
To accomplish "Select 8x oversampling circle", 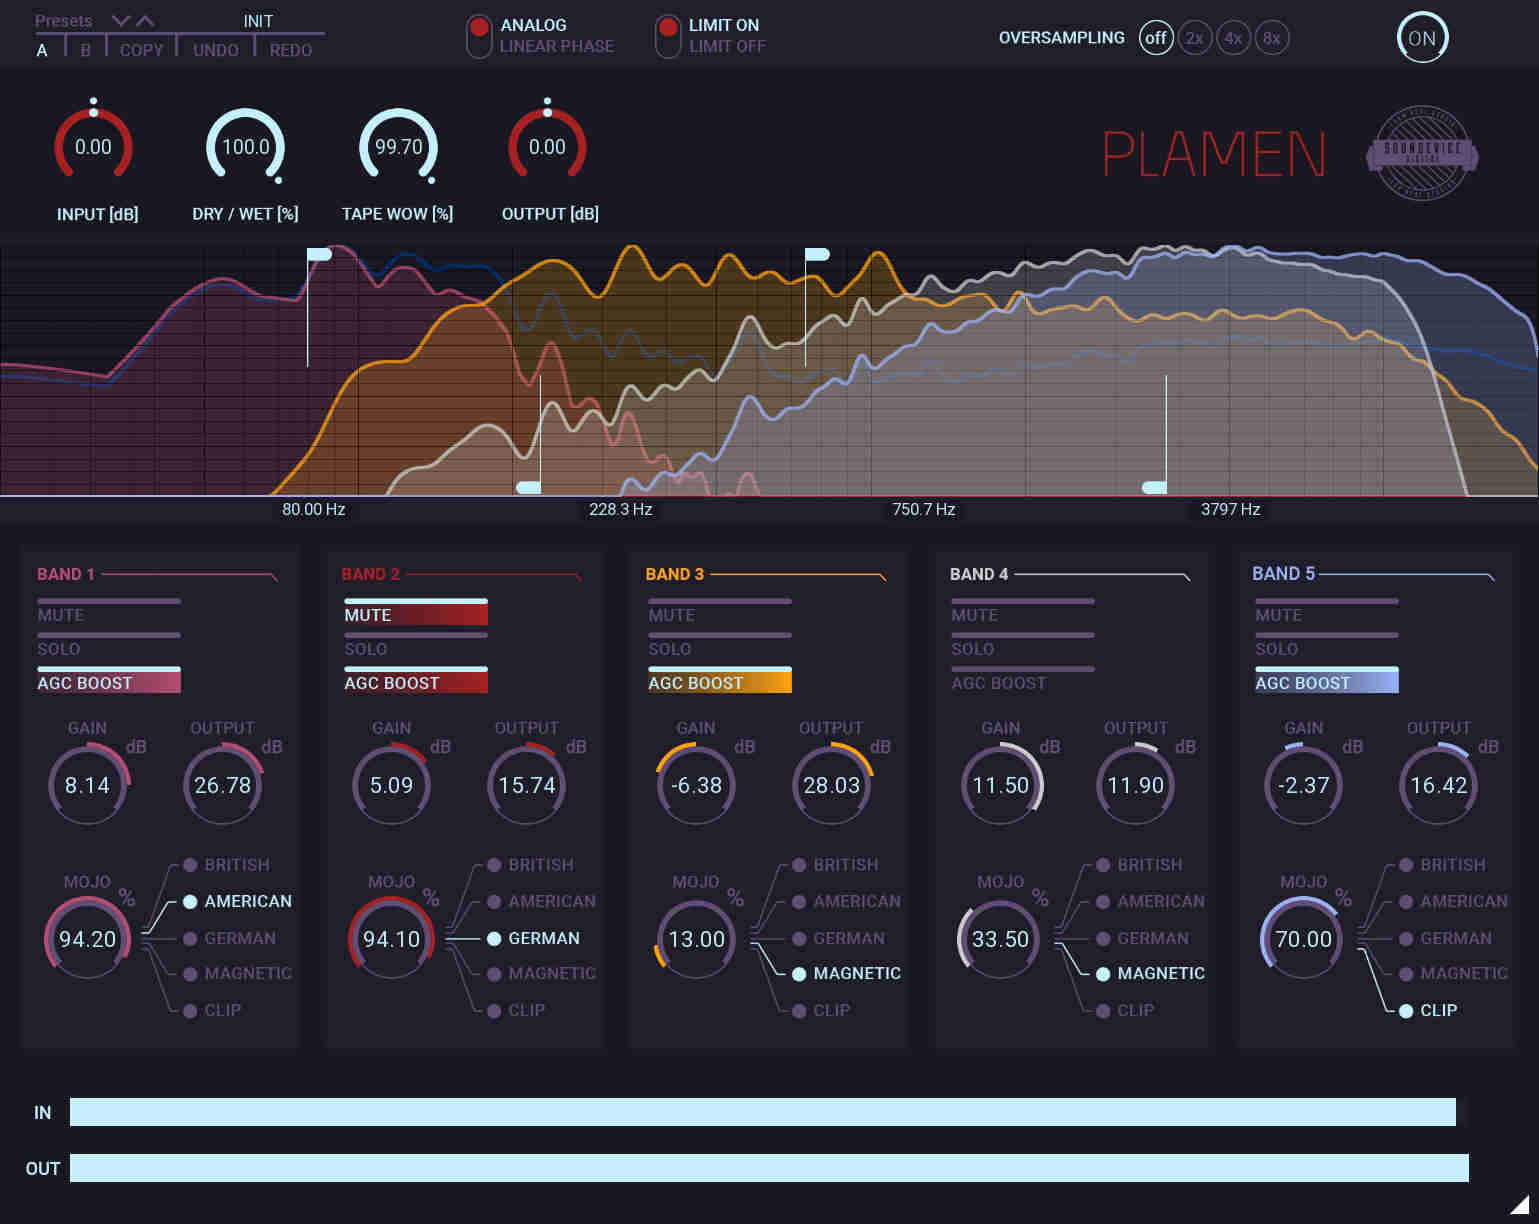I will click(1271, 38).
